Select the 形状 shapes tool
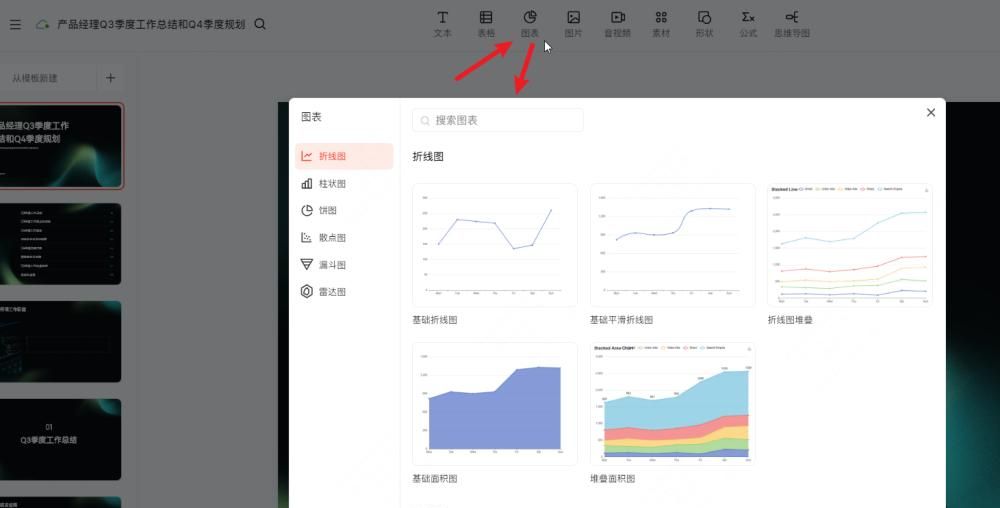This screenshot has width=1000, height=508. click(705, 24)
